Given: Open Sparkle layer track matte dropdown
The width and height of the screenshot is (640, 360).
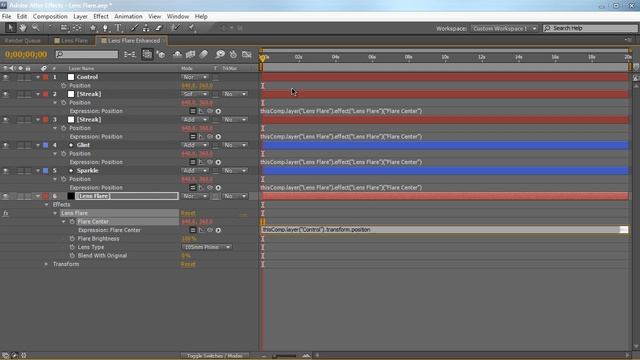Looking at the screenshot, I should pos(235,171).
